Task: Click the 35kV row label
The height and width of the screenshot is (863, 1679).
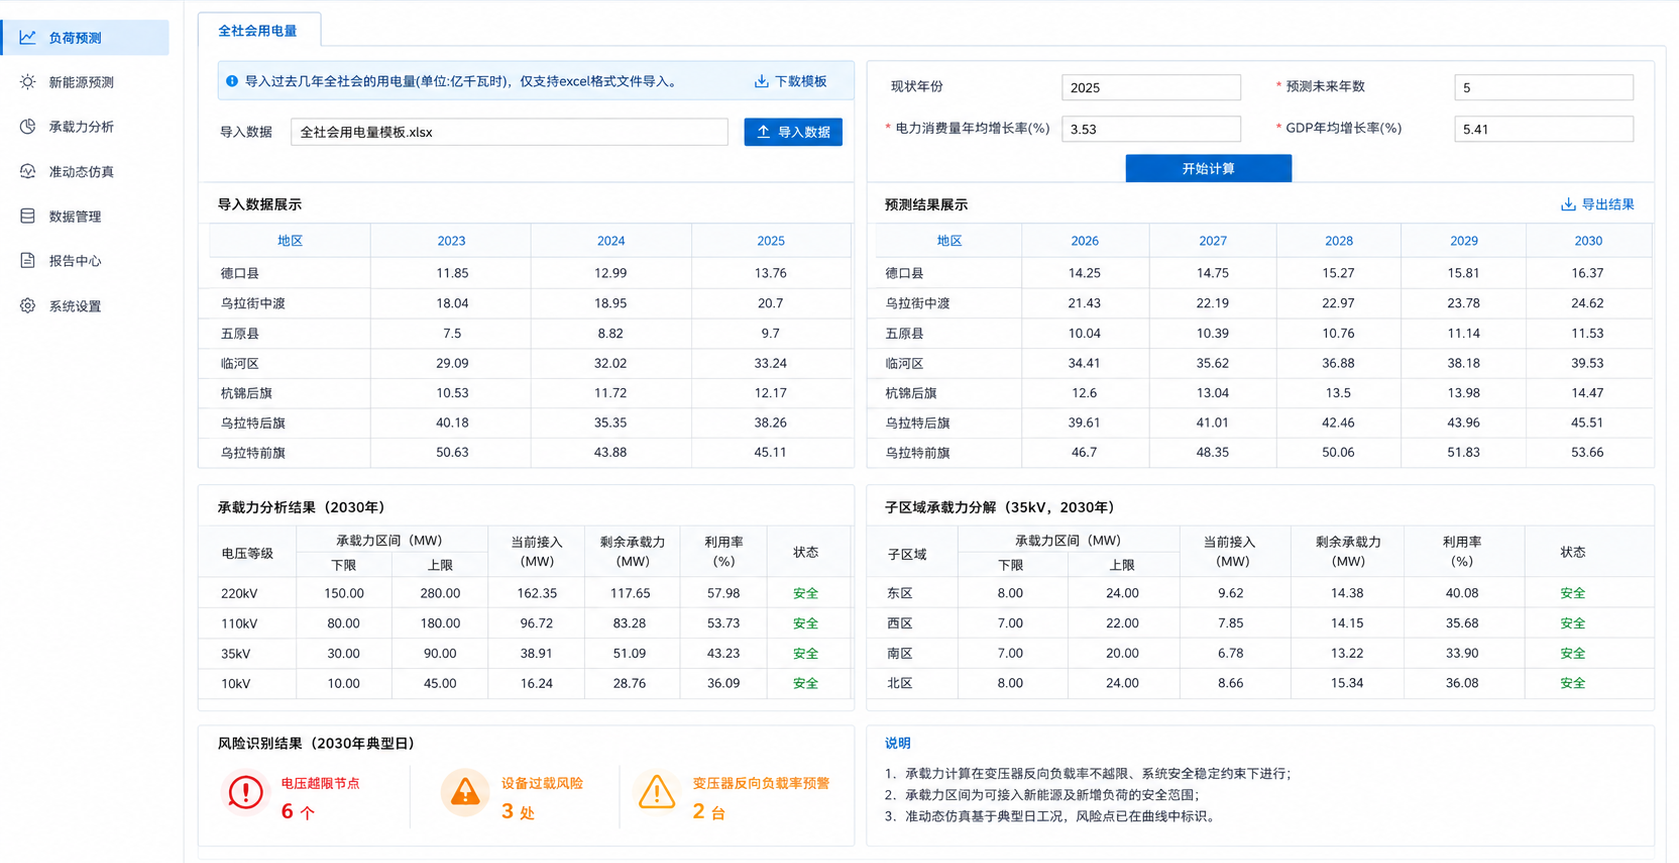Action: click(236, 653)
